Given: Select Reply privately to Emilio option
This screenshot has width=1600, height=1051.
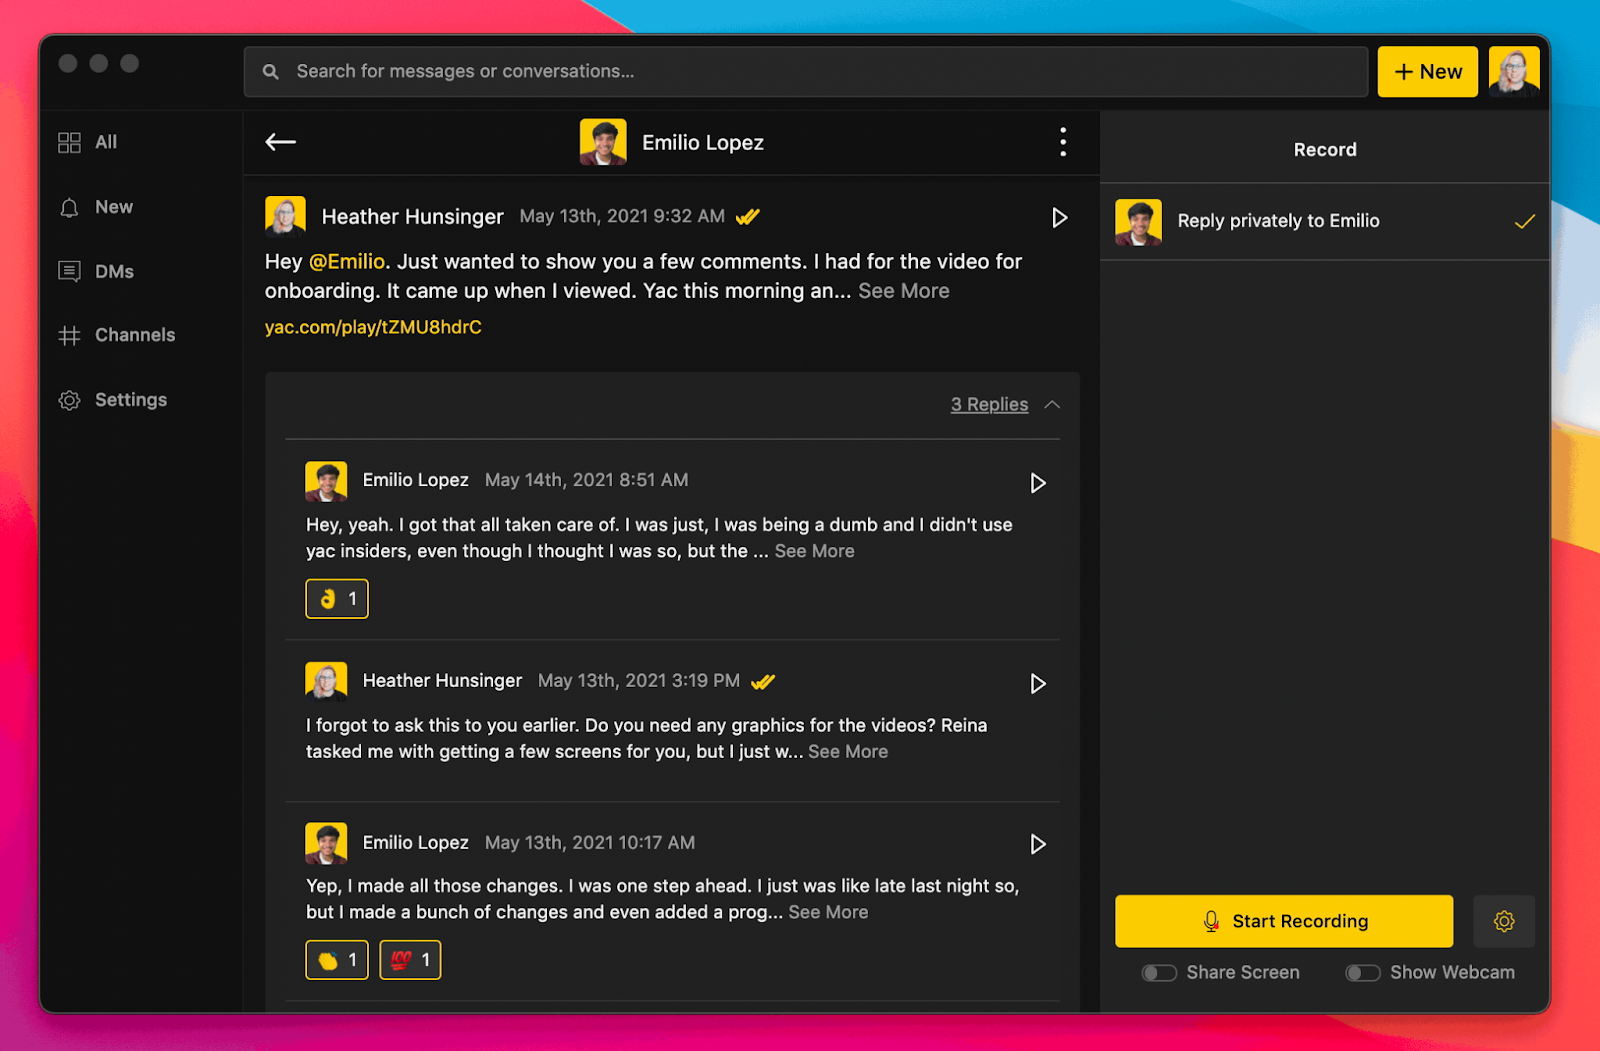Looking at the screenshot, I should pos(1325,222).
